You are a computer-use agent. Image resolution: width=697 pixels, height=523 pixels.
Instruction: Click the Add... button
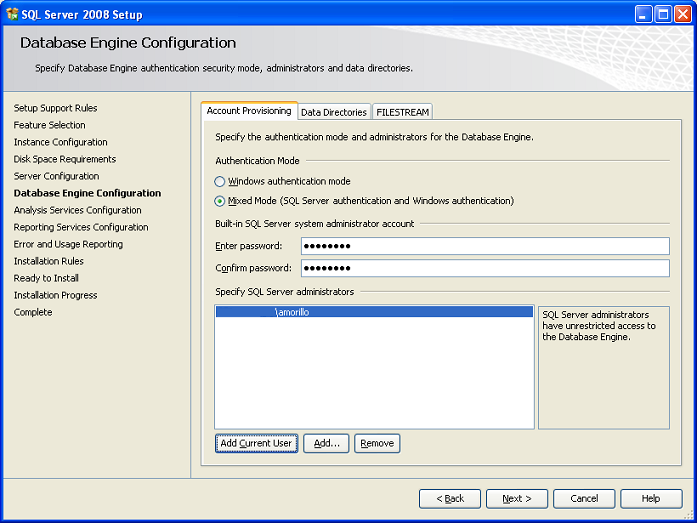[x=326, y=443]
